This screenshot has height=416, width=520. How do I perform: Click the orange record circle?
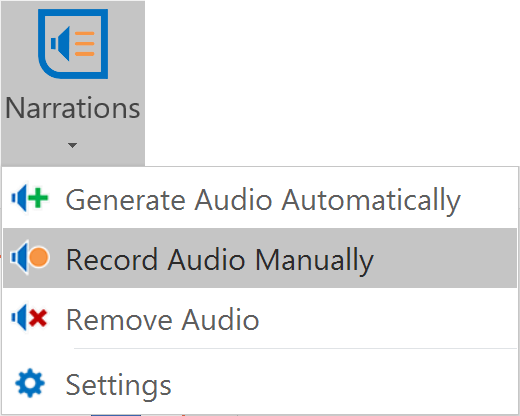coord(39,257)
